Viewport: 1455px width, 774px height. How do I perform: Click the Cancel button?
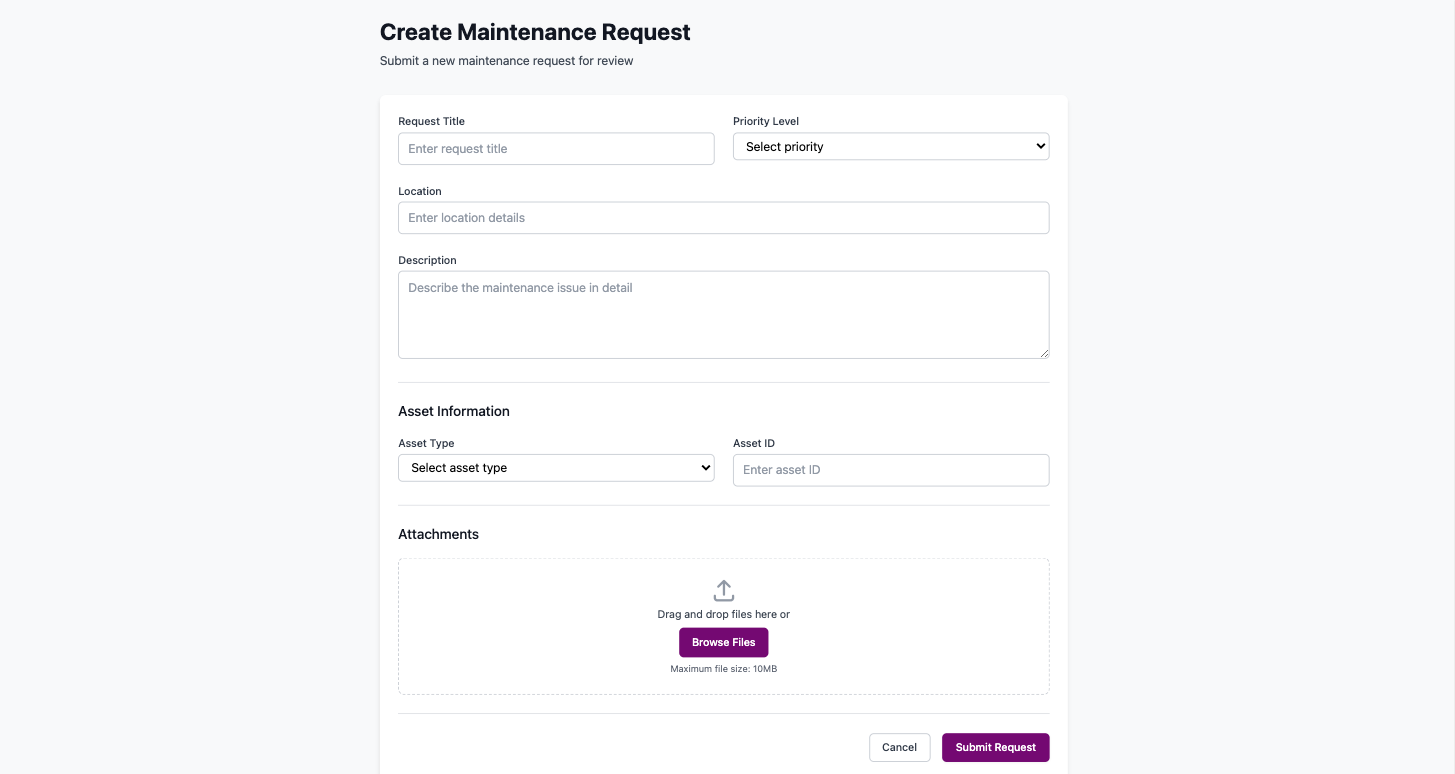click(x=898, y=747)
